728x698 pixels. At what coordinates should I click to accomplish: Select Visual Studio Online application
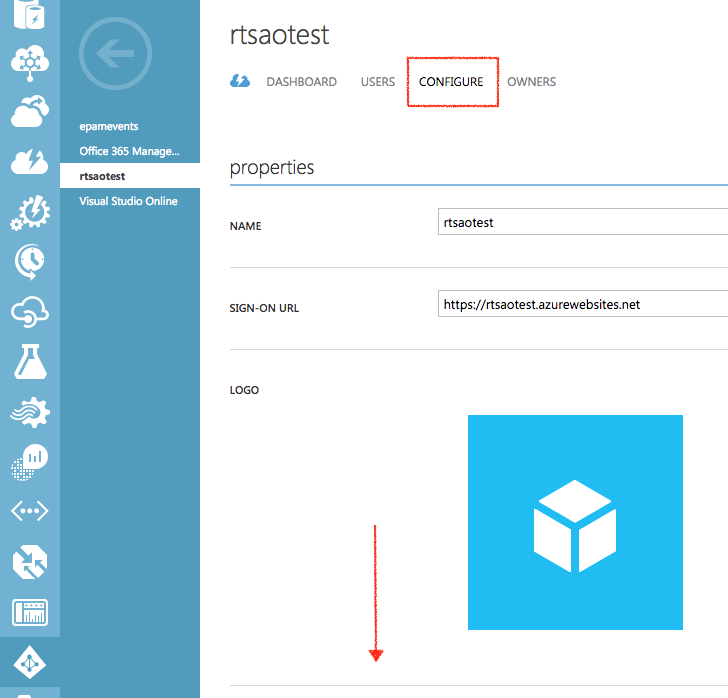coord(130,201)
